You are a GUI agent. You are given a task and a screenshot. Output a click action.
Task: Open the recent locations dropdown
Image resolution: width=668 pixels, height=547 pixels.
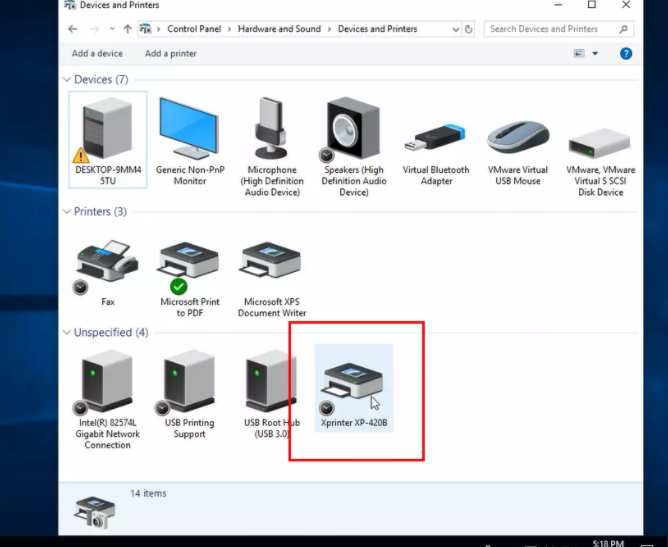(112, 29)
